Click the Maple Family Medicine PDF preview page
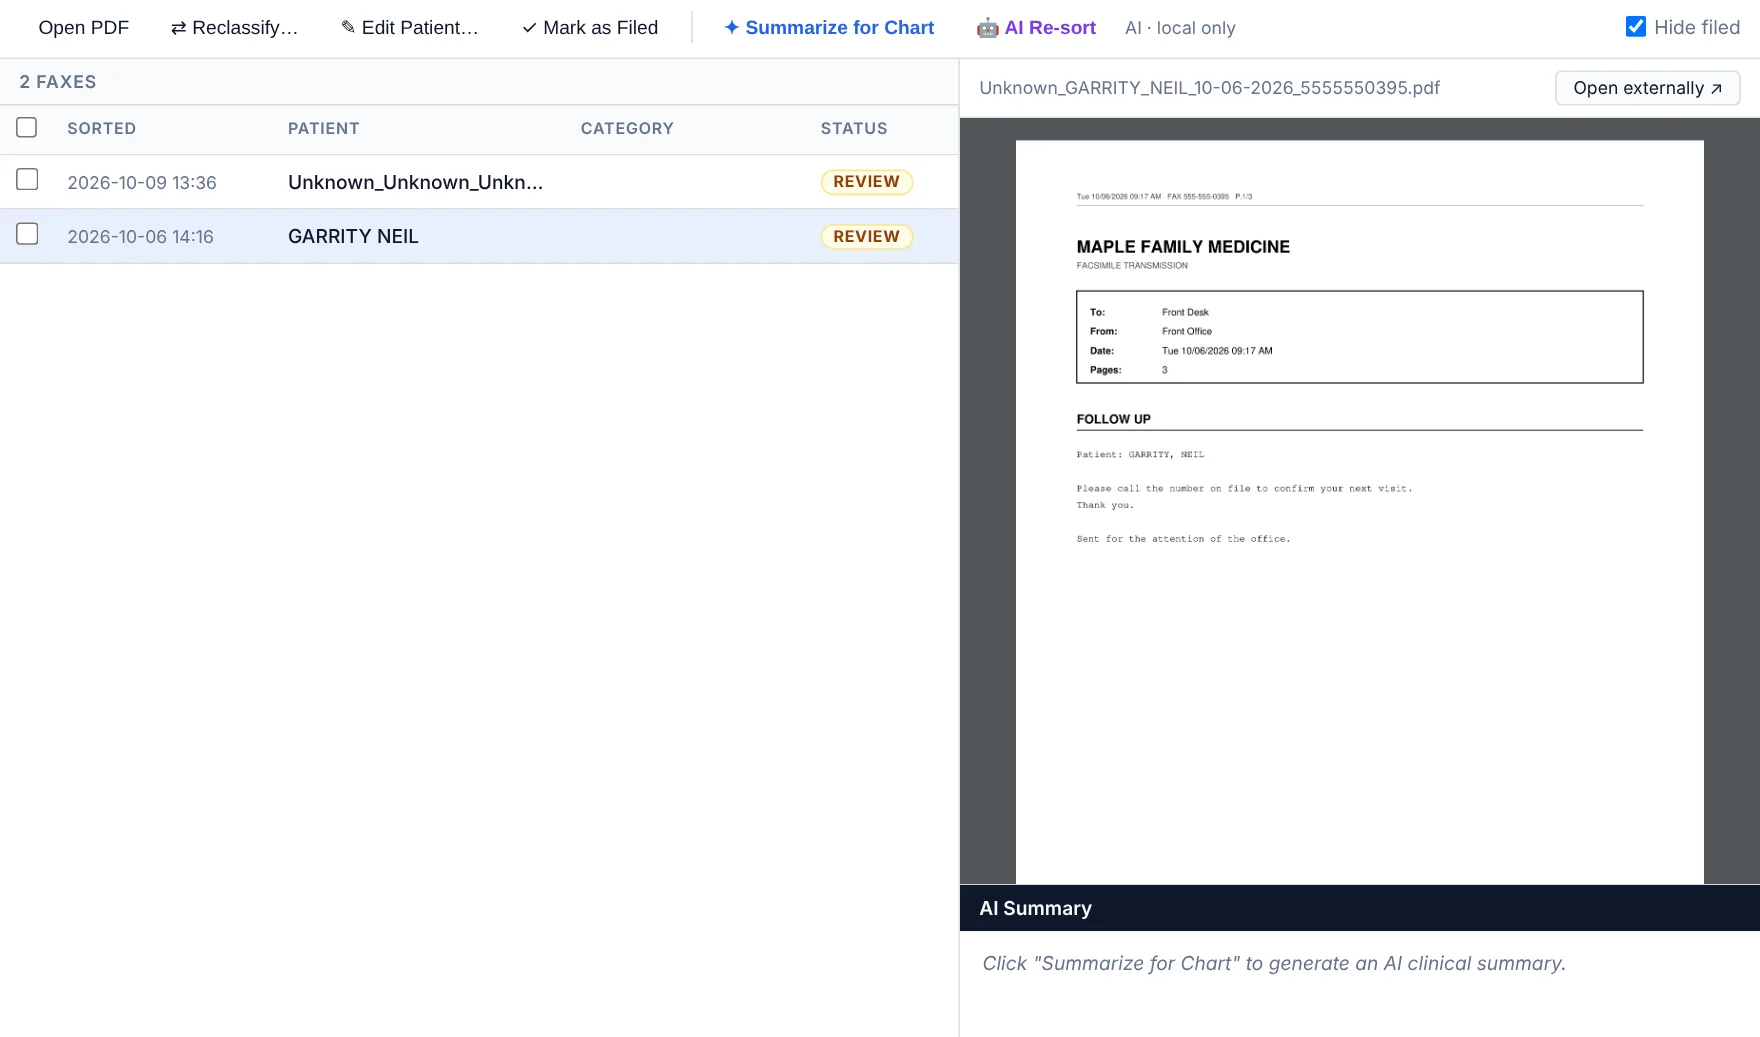The width and height of the screenshot is (1760, 1037). pyautogui.click(x=1359, y=511)
